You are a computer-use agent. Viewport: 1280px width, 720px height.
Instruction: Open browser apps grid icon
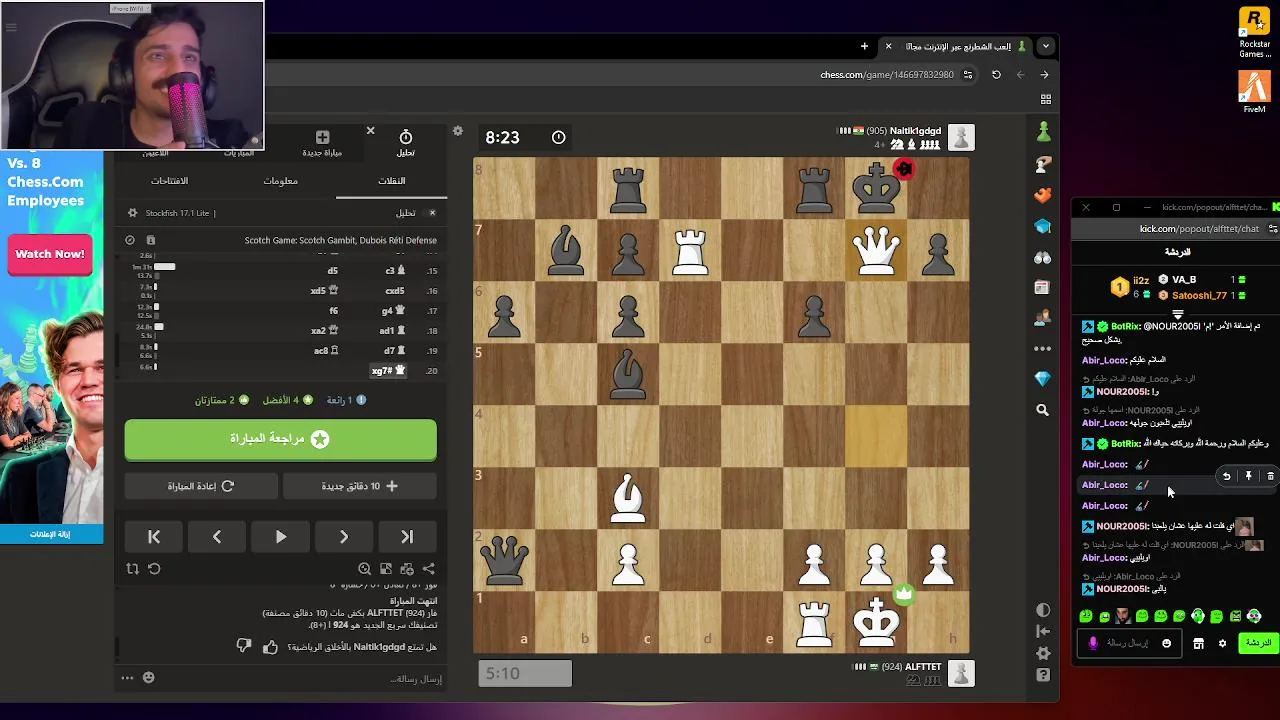[1046, 99]
